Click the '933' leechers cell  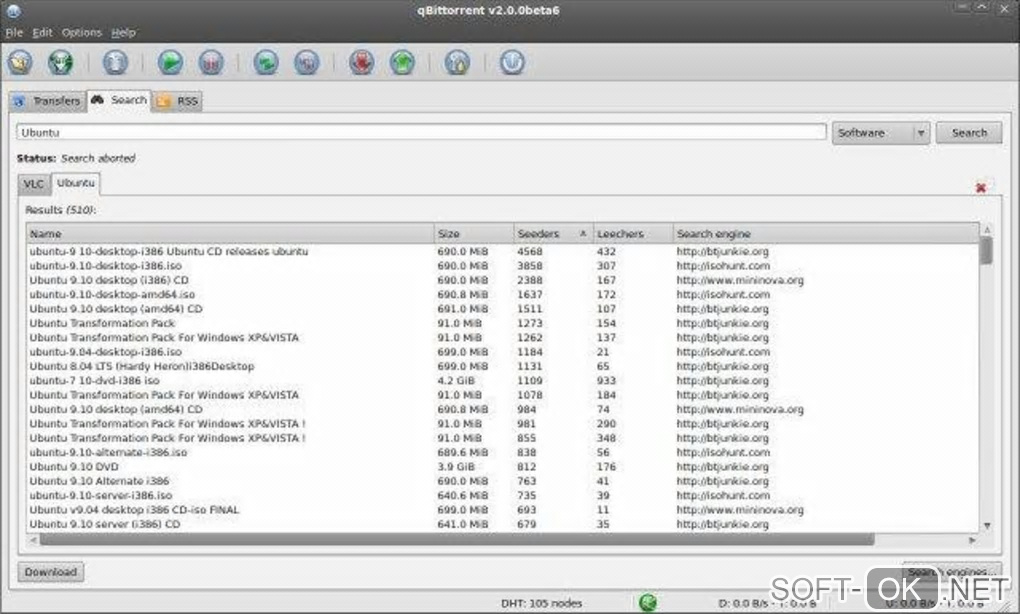tap(606, 380)
